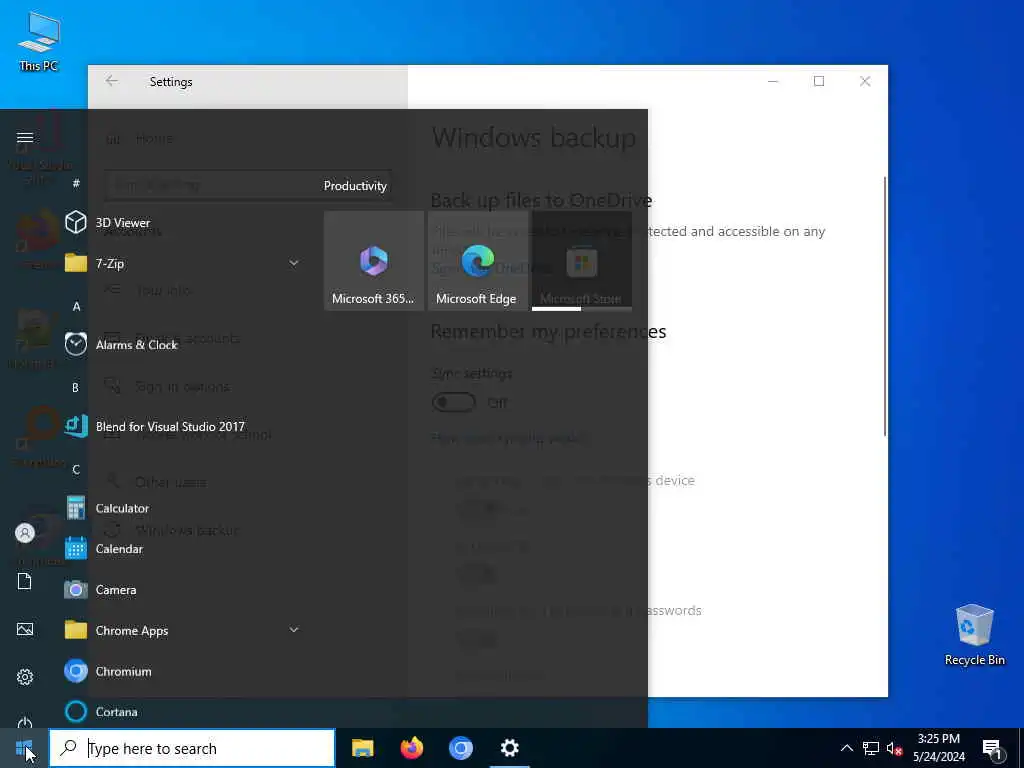The image size is (1024, 768).
Task: Jump to the B letter header
Action: tap(75, 388)
